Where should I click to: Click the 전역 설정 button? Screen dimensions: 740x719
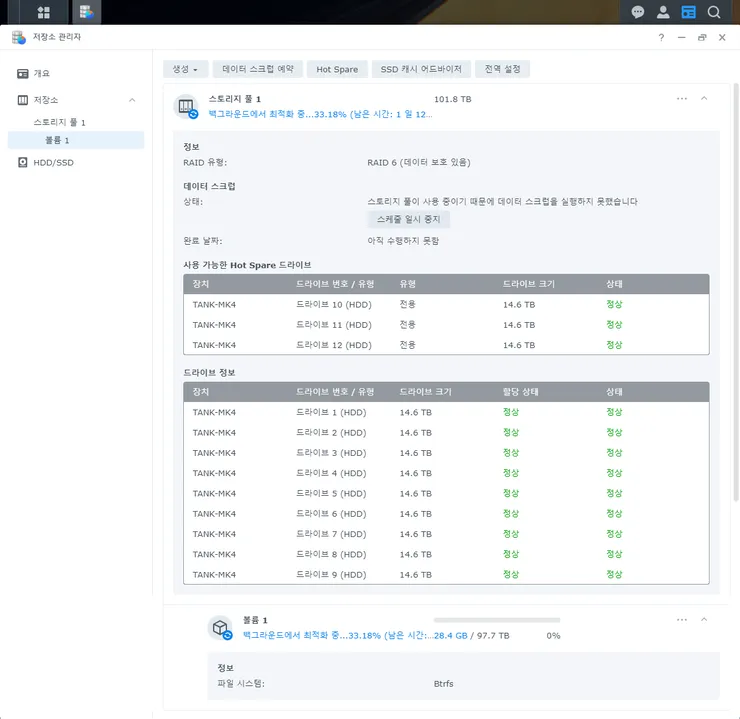(x=502, y=69)
